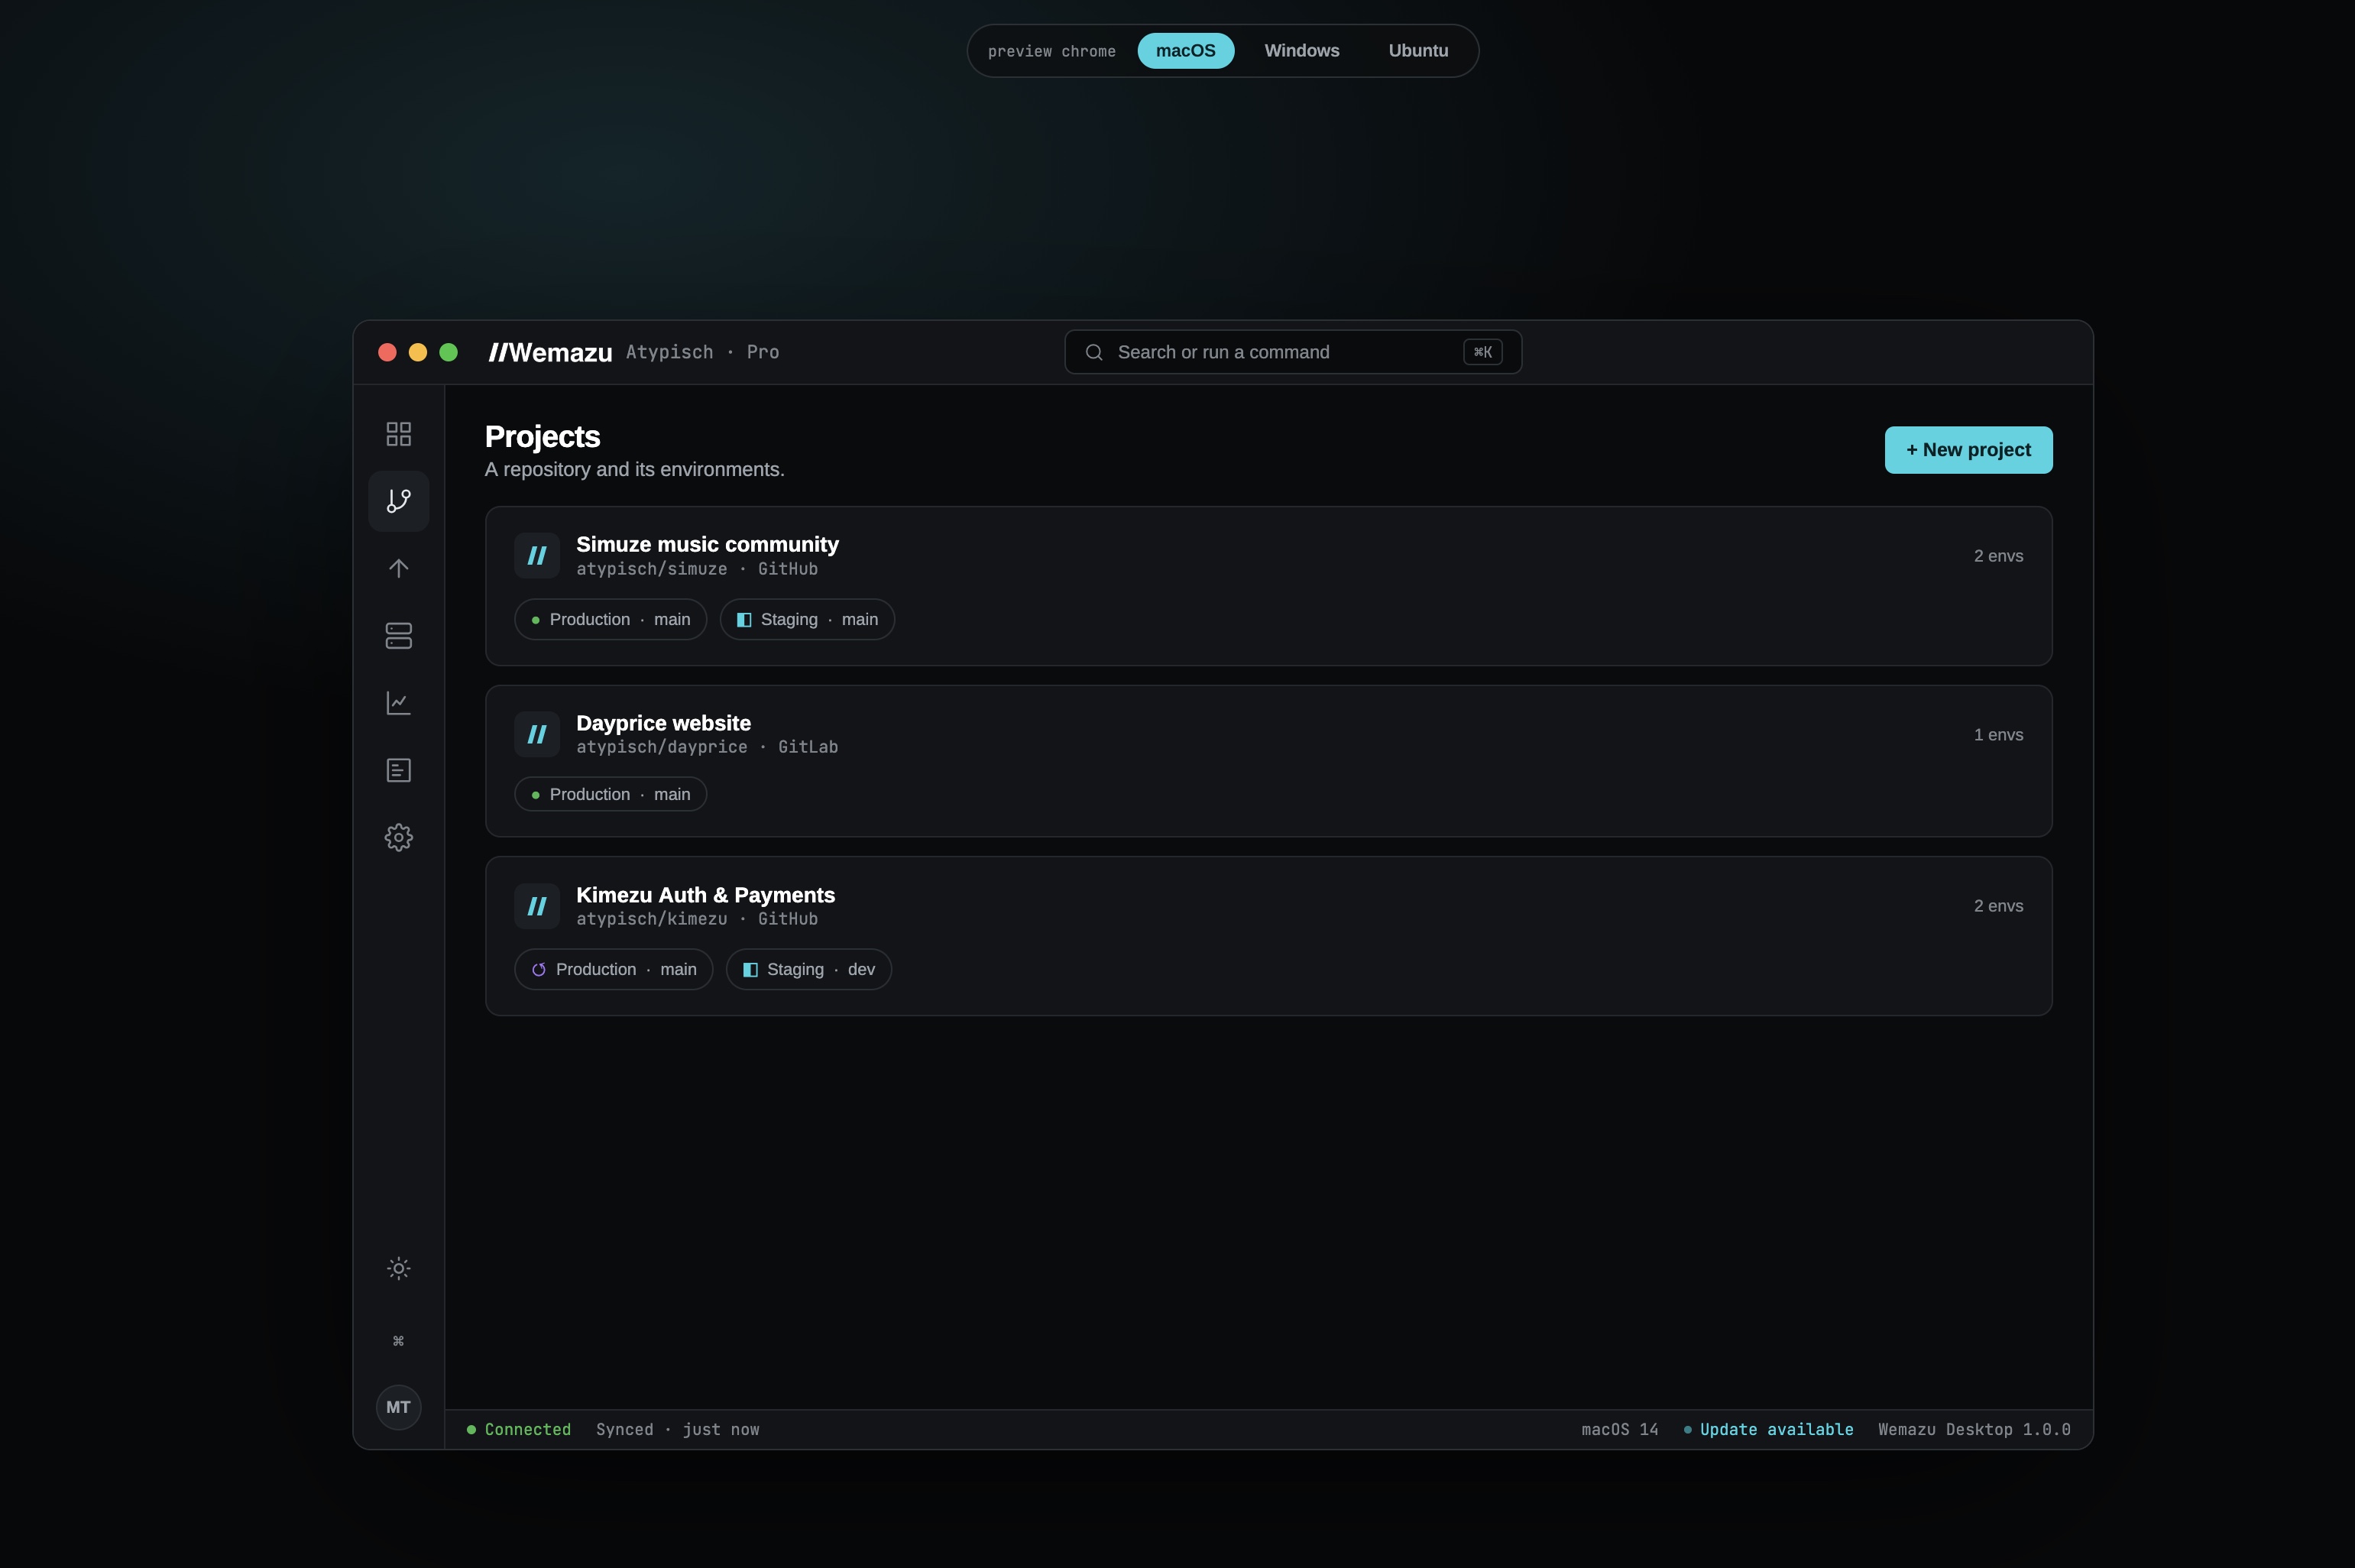Click the search magnifier icon

pos(1094,352)
